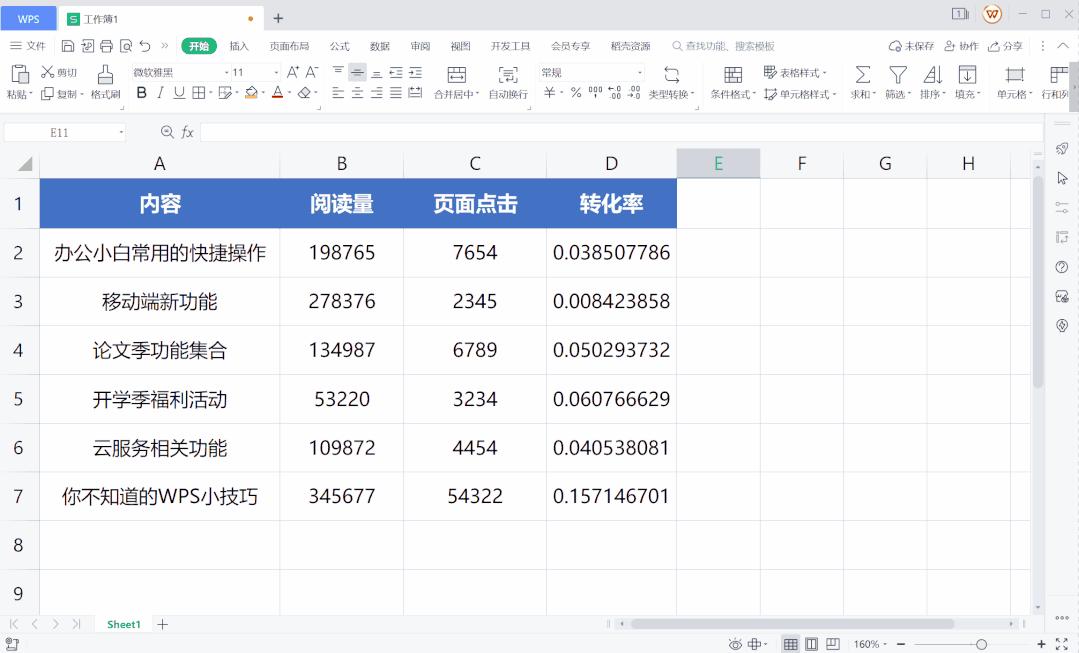Image resolution: width=1079 pixels, height=653 pixels.
Task: Click the 合并居中 merge and center icon
Action: pyautogui.click(x=457, y=77)
